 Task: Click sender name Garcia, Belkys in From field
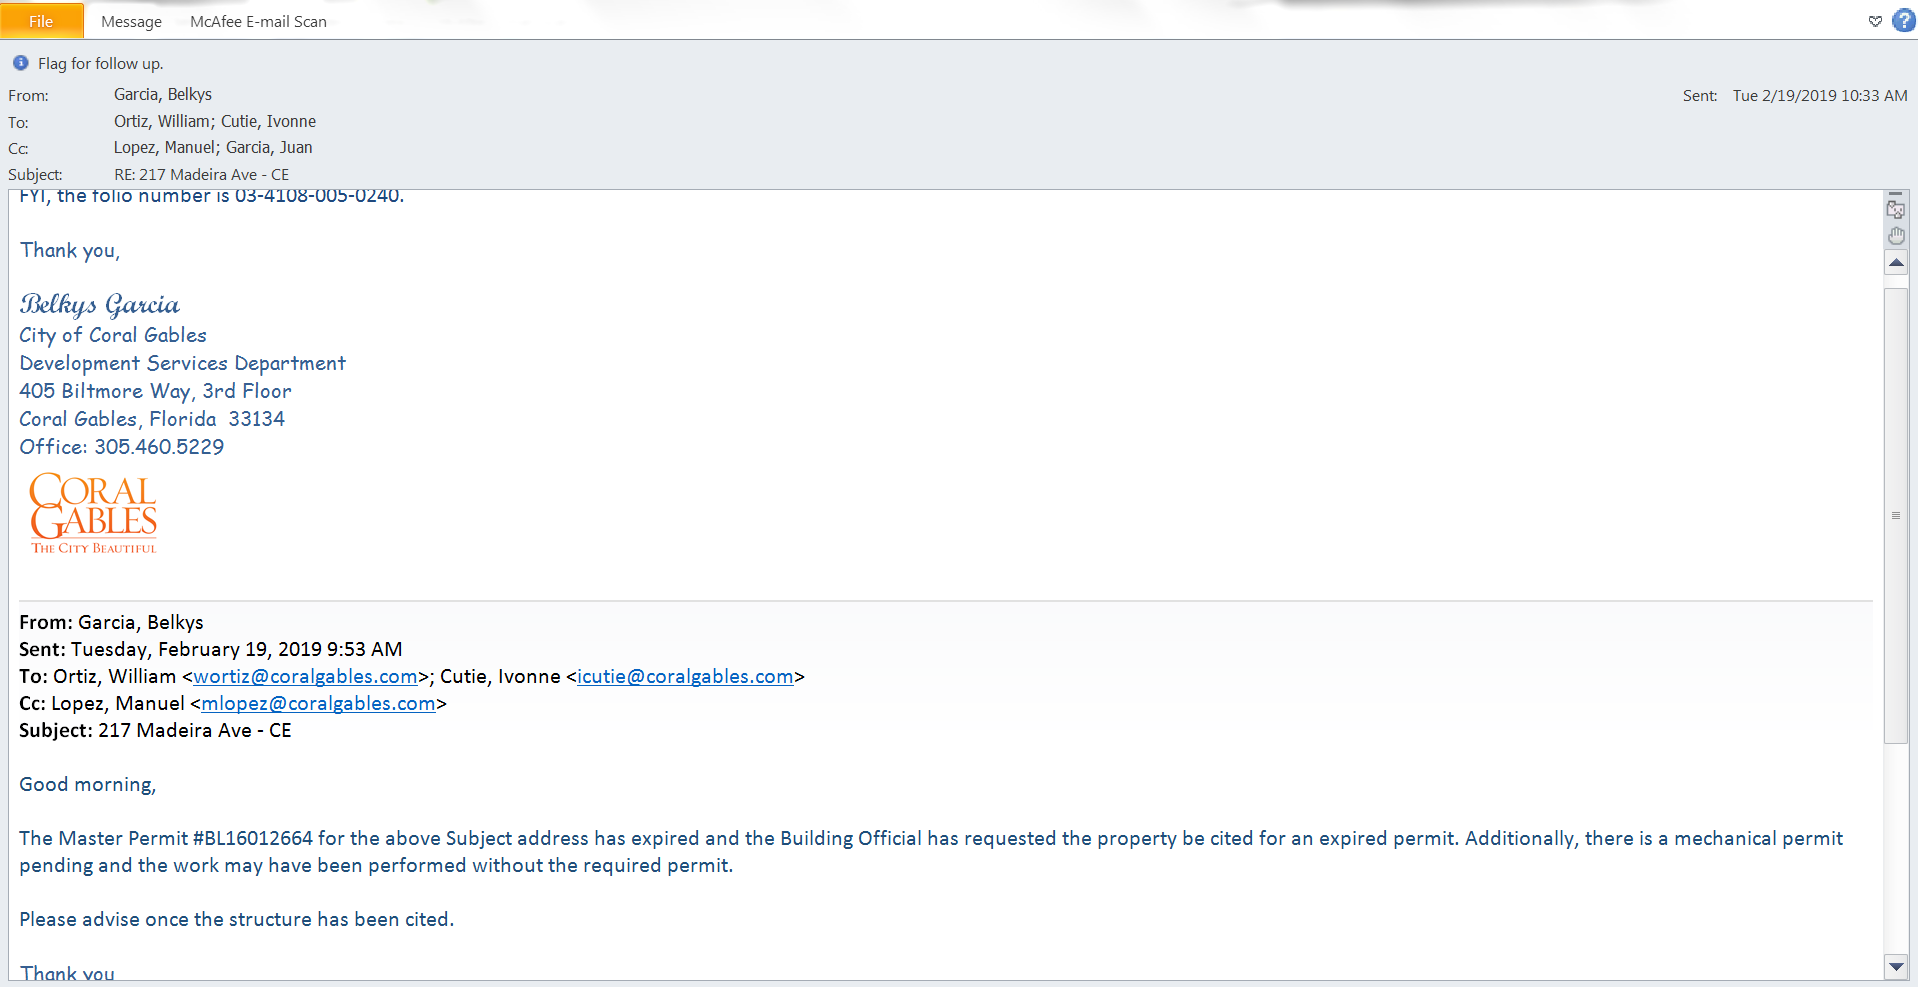163,94
